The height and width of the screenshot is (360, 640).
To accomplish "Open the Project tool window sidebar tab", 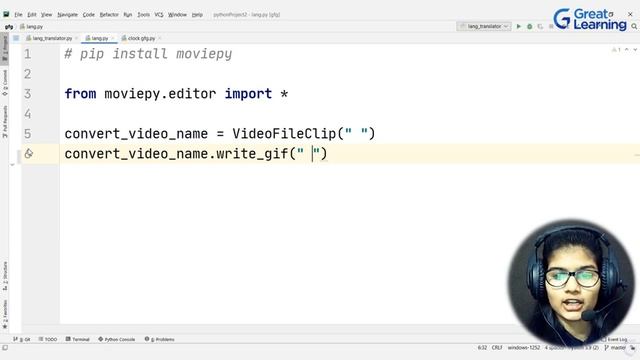I will click(x=5, y=49).
